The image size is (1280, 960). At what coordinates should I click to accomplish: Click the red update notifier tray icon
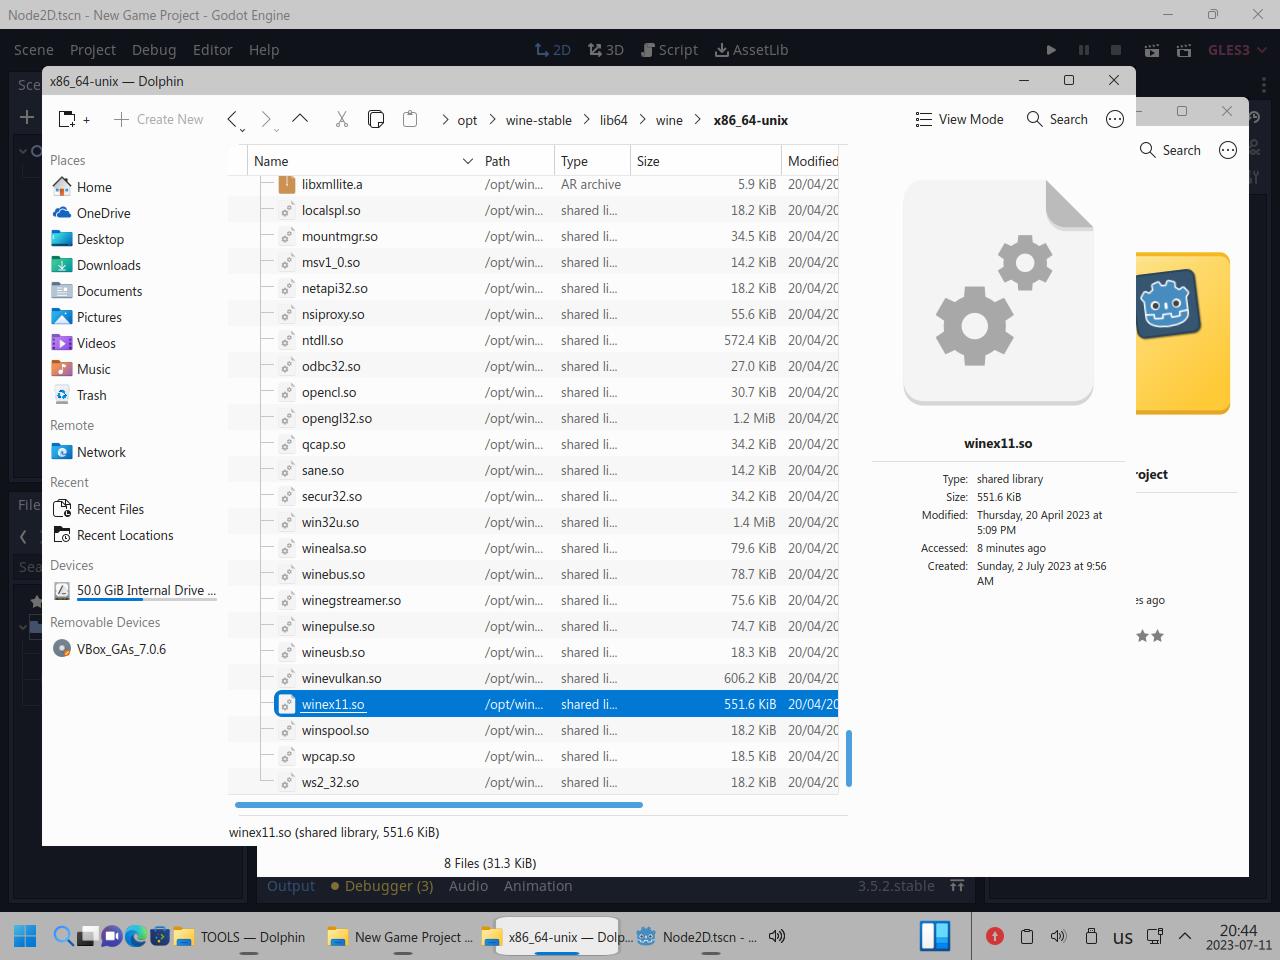[x=994, y=937]
